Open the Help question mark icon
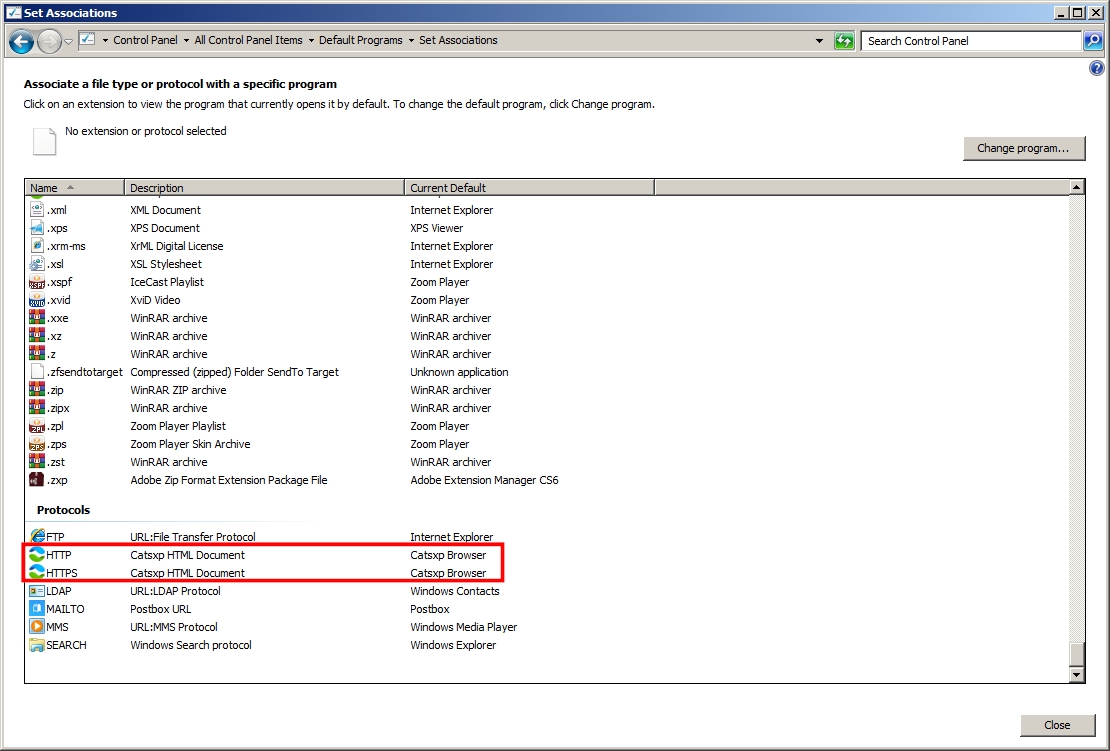 pos(1097,68)
